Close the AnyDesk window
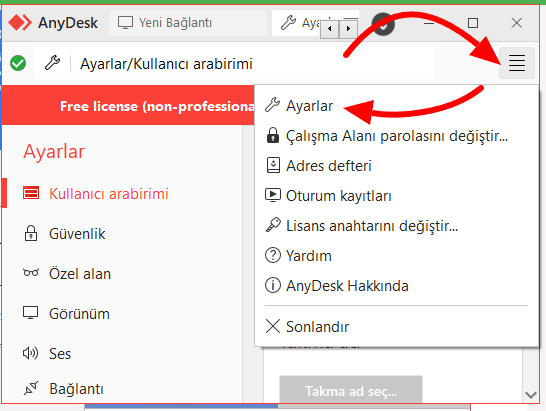The width and height of the screenshot is (546, 411). click(516, 23)
